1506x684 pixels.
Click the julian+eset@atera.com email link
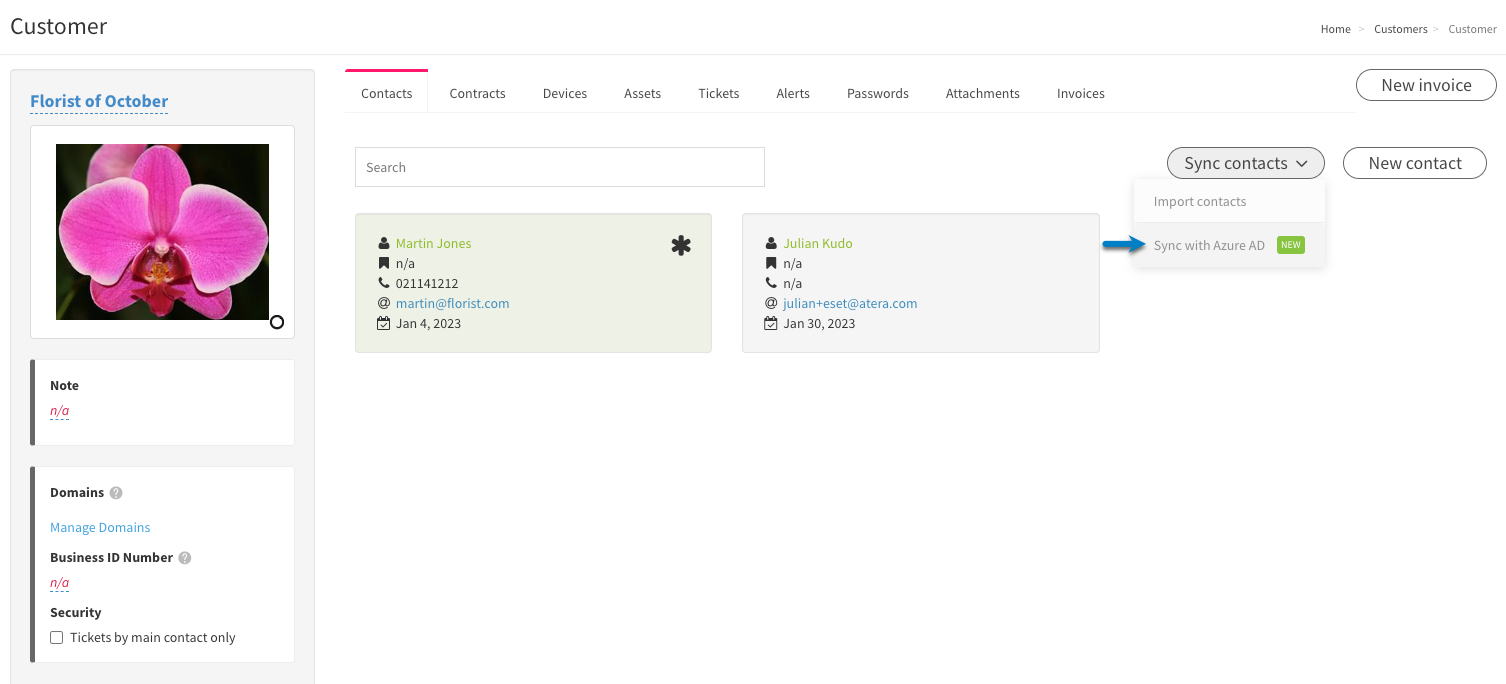coord(850,303)
